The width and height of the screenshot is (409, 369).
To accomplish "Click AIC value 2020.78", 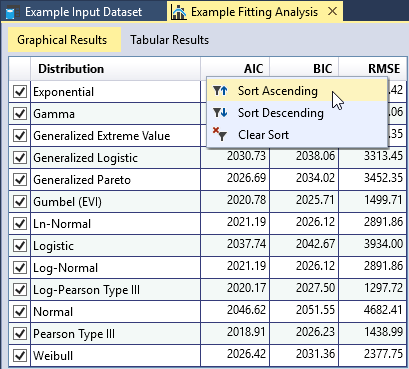I will (x=246, y=200).
